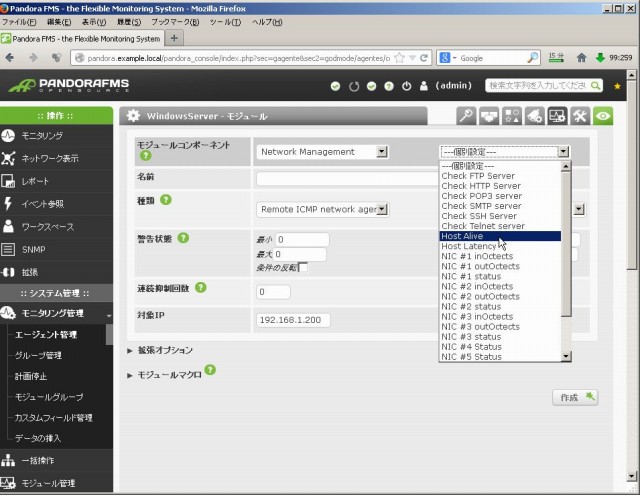
Task: Click the 連続抑制回数 input field
Action: pos(273,292)
